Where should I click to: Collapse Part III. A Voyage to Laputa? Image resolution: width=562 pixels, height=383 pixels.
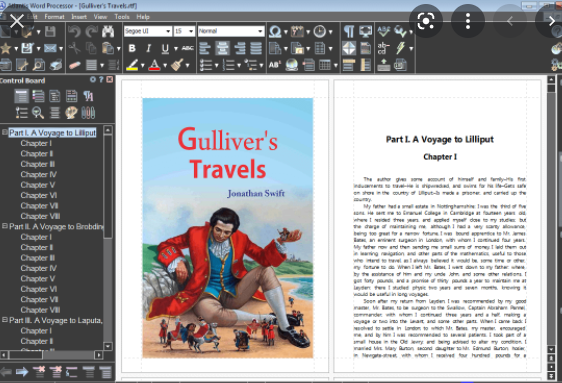point(5,320)
